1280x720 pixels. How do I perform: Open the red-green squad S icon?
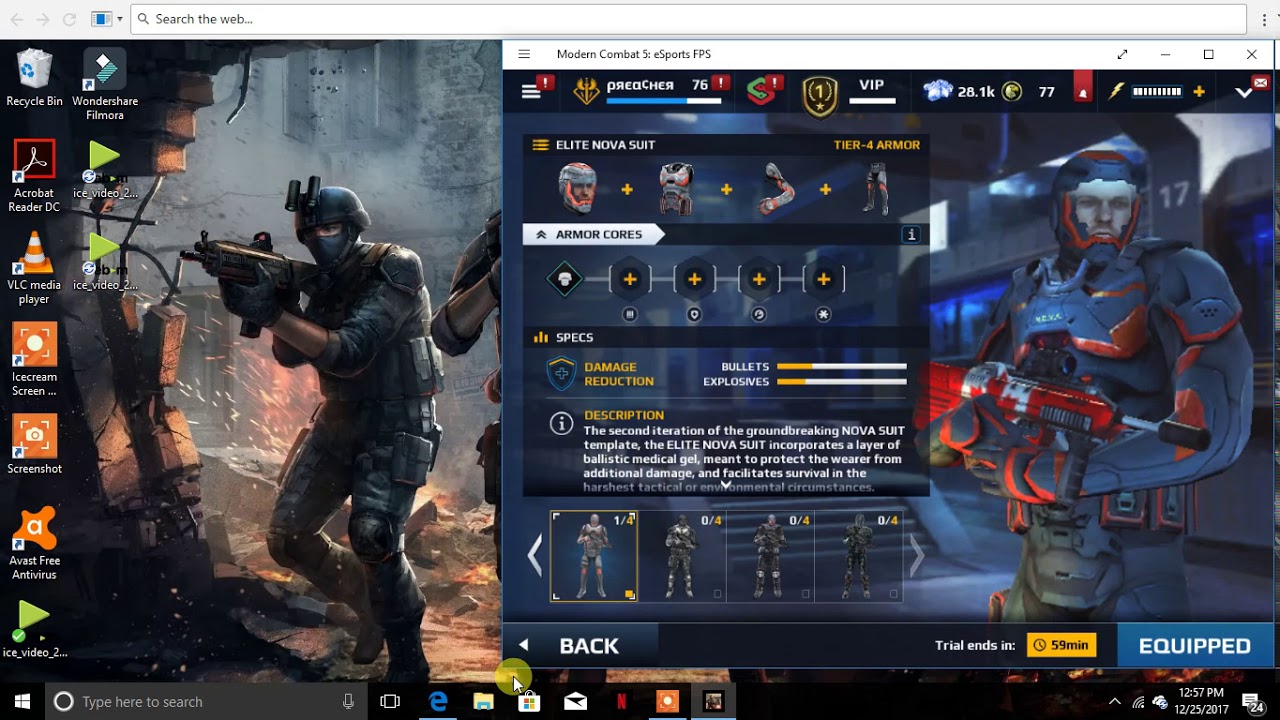pos(762,91)
